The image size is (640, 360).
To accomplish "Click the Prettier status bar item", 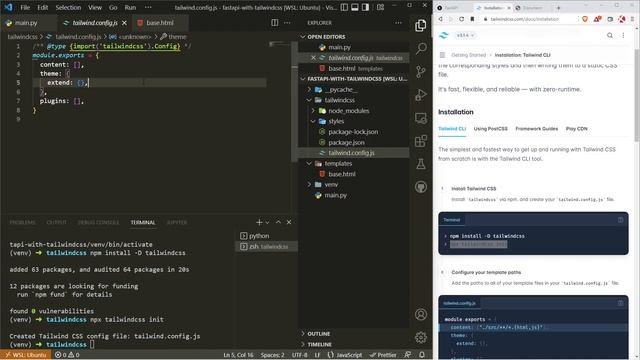I will tap(383, 355).
